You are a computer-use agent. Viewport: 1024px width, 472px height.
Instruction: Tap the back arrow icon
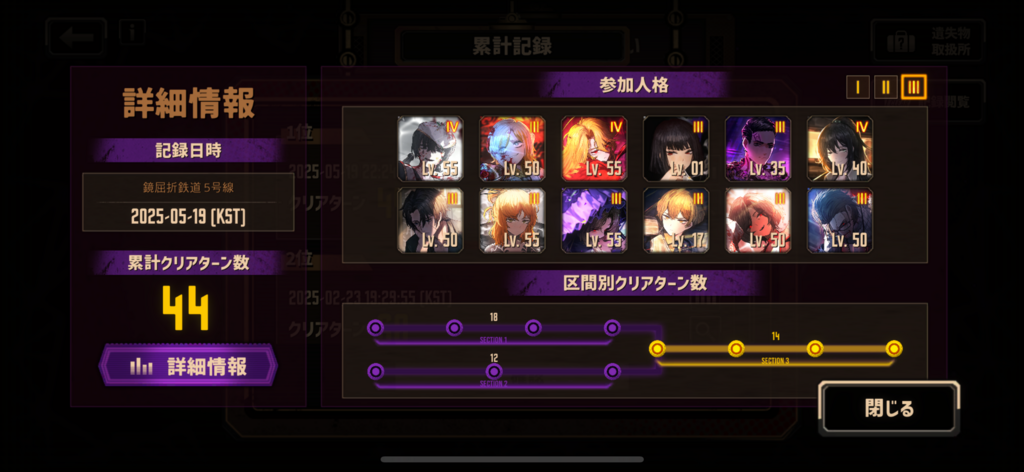tap(76, 36)
